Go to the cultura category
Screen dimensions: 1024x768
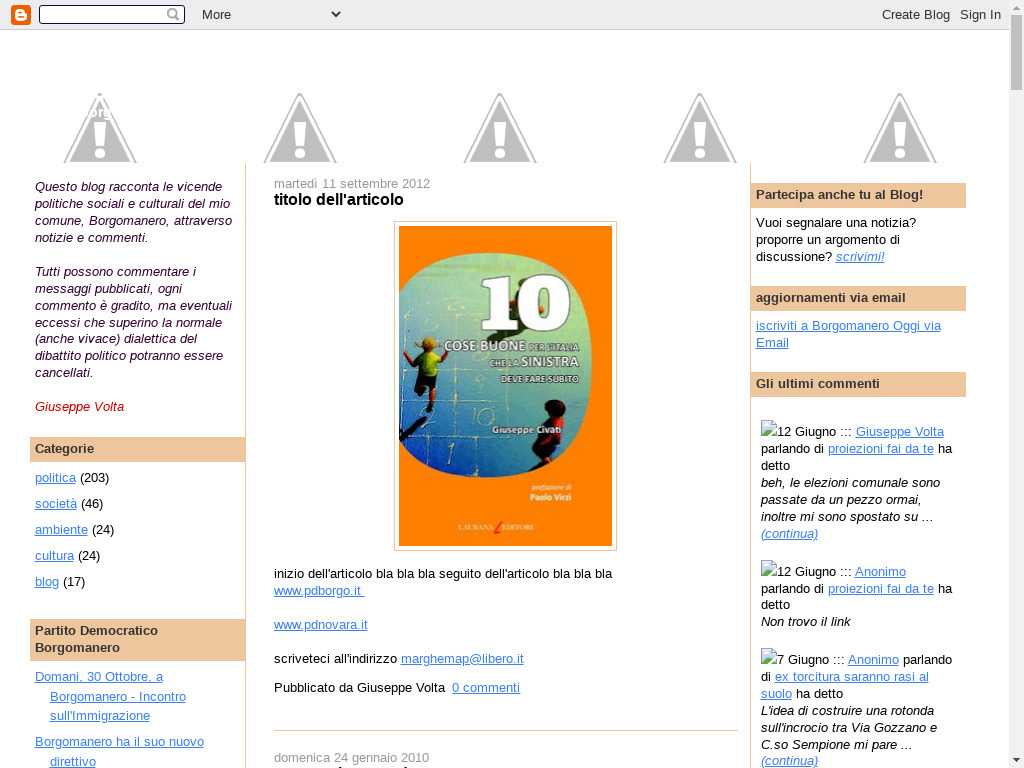54,556
